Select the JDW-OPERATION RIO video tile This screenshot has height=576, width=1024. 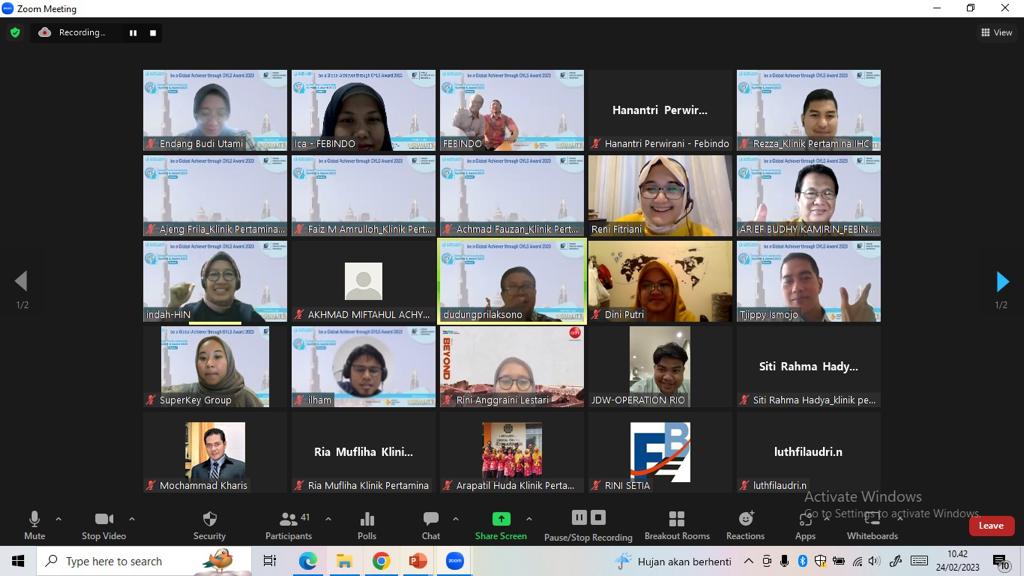660,367
